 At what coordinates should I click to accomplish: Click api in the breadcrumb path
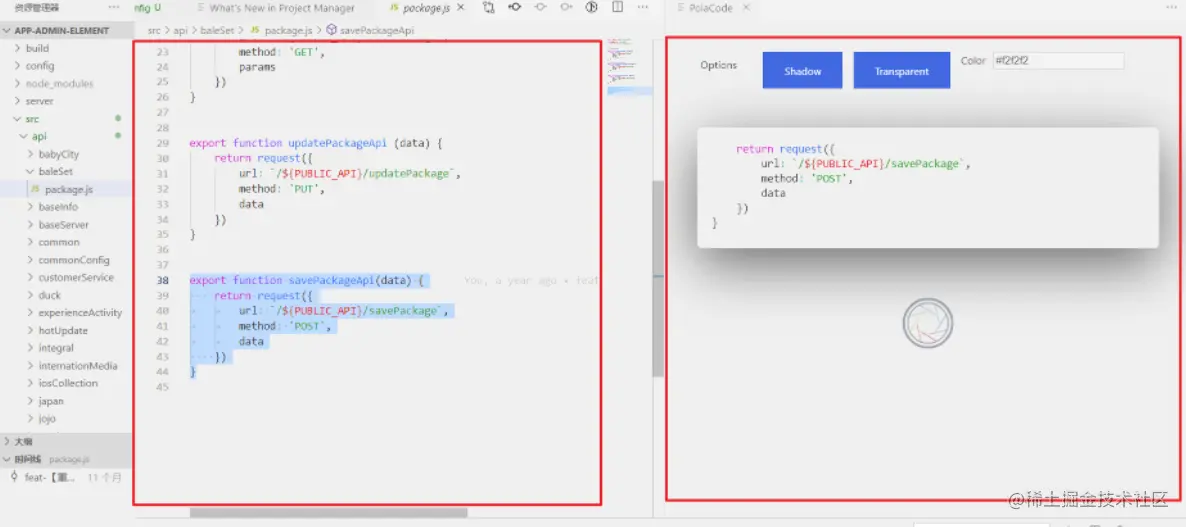click(180, 31)
